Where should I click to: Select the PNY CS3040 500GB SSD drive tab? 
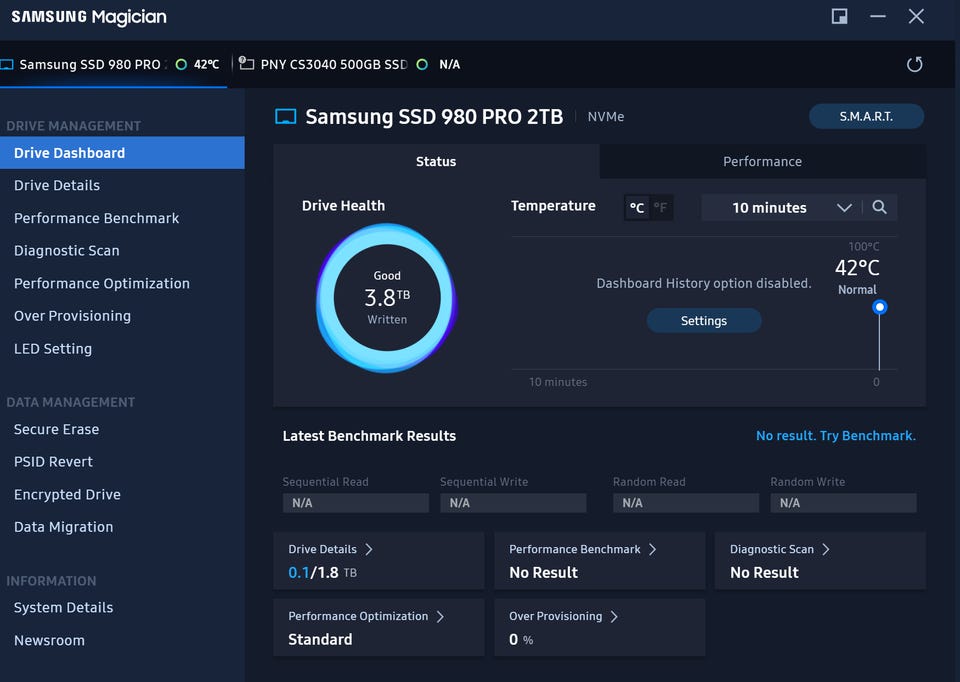349,64
